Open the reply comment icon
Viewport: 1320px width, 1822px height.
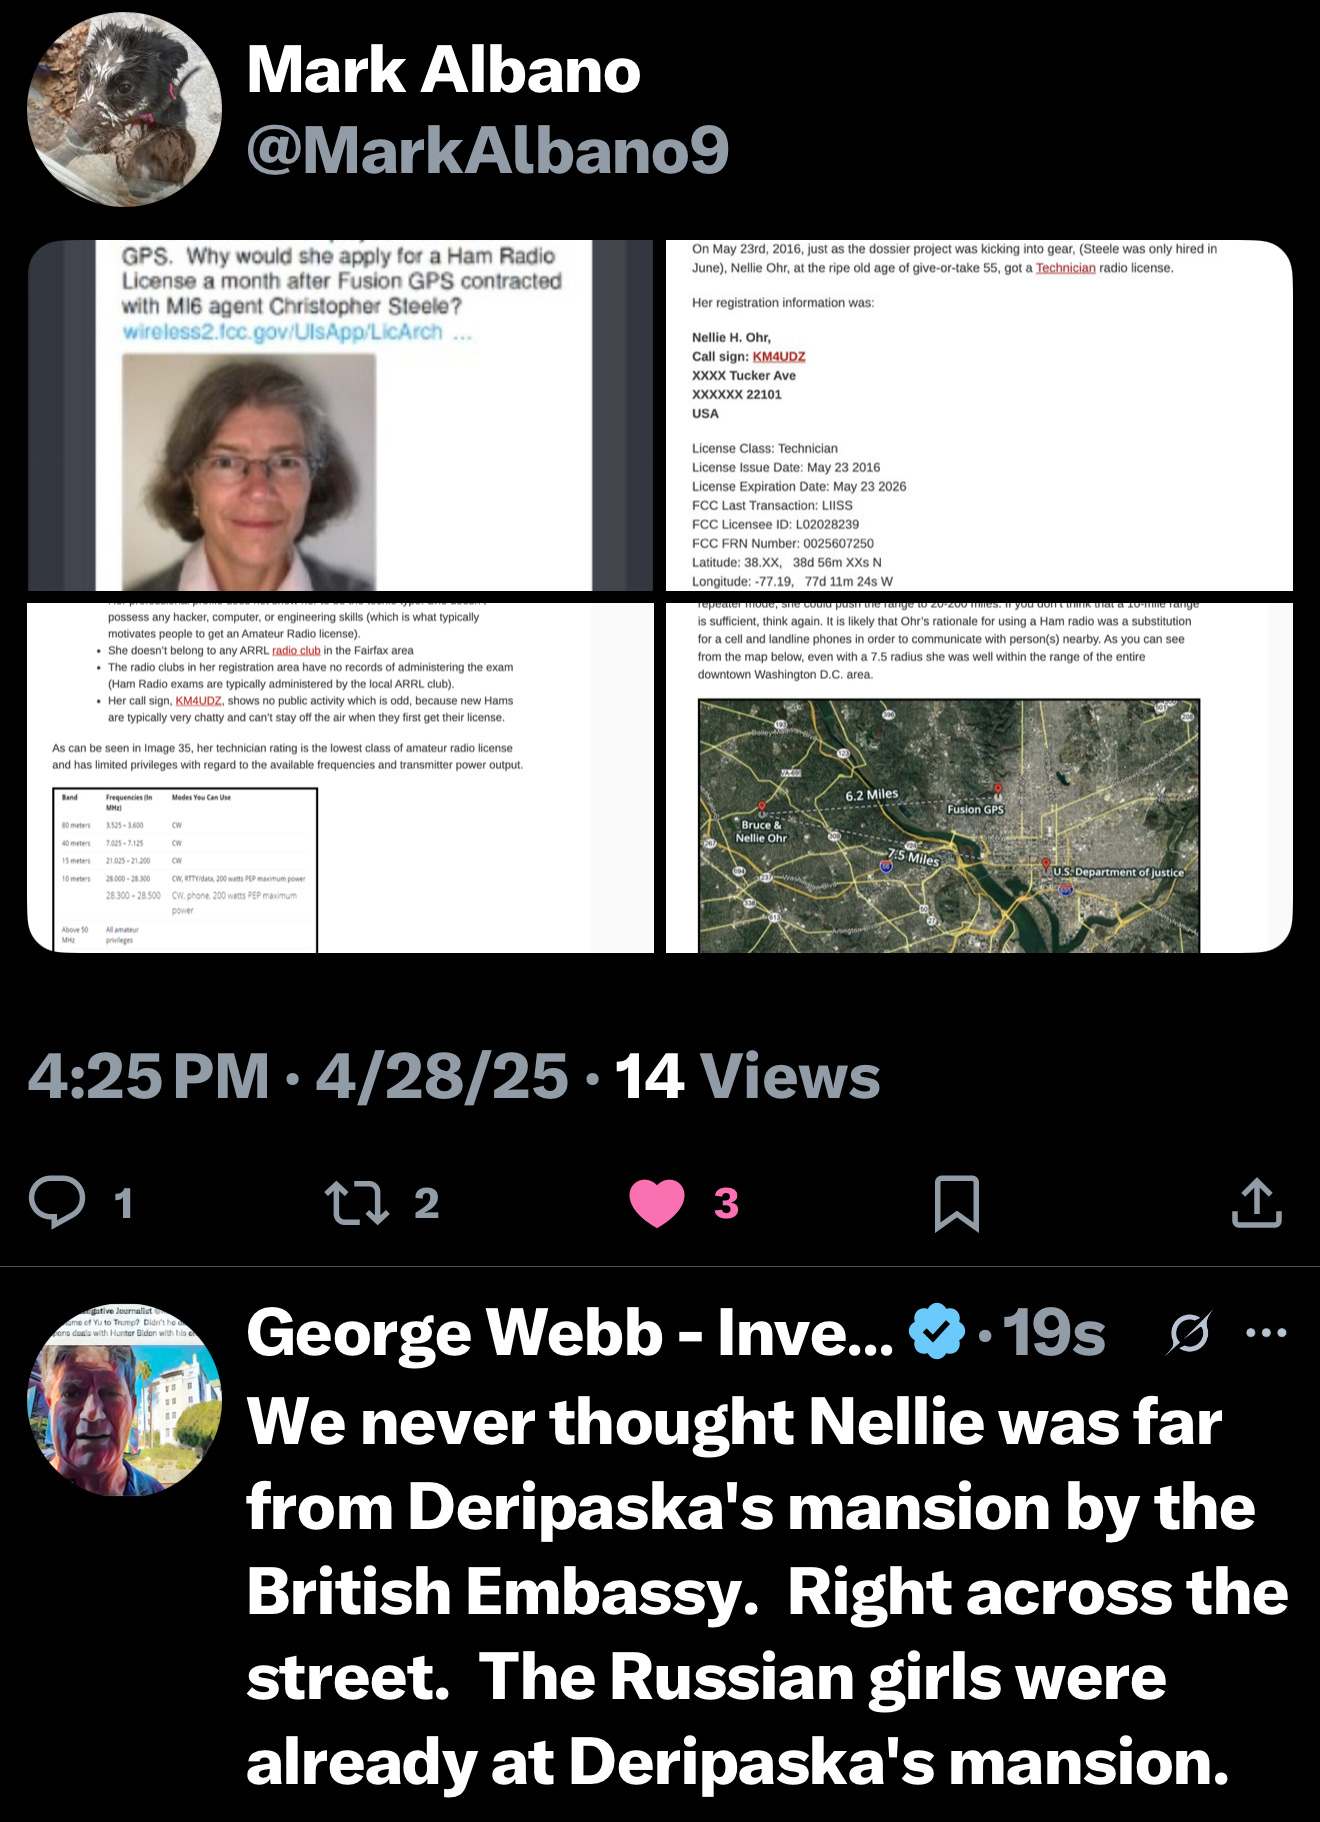(x=57, y=1202)
